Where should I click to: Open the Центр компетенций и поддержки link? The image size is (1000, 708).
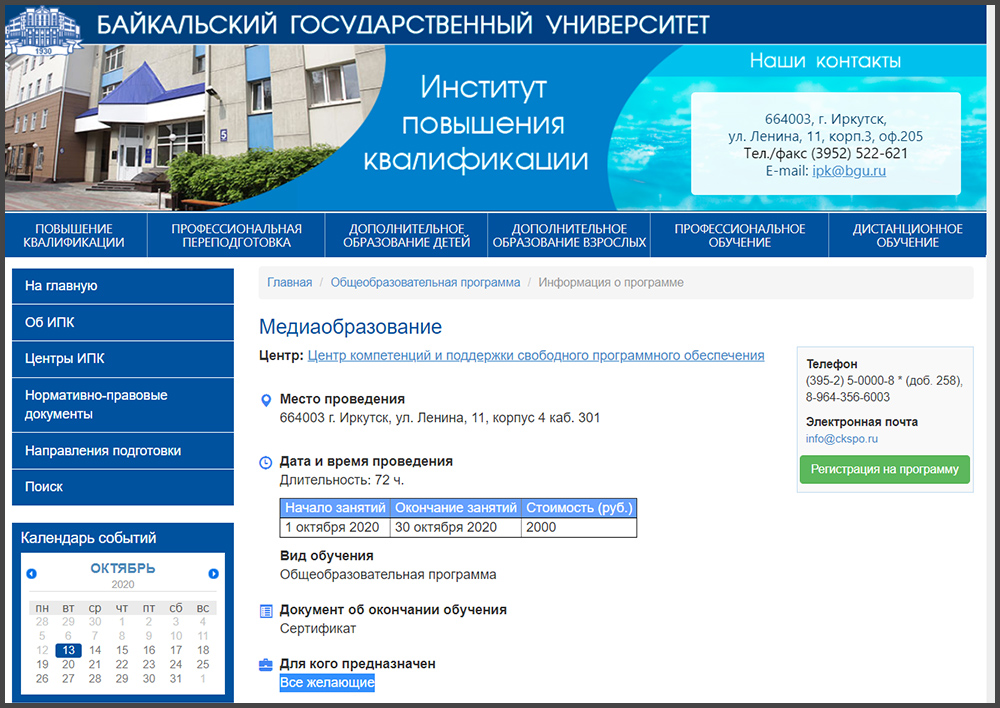[x=536, y=355]
